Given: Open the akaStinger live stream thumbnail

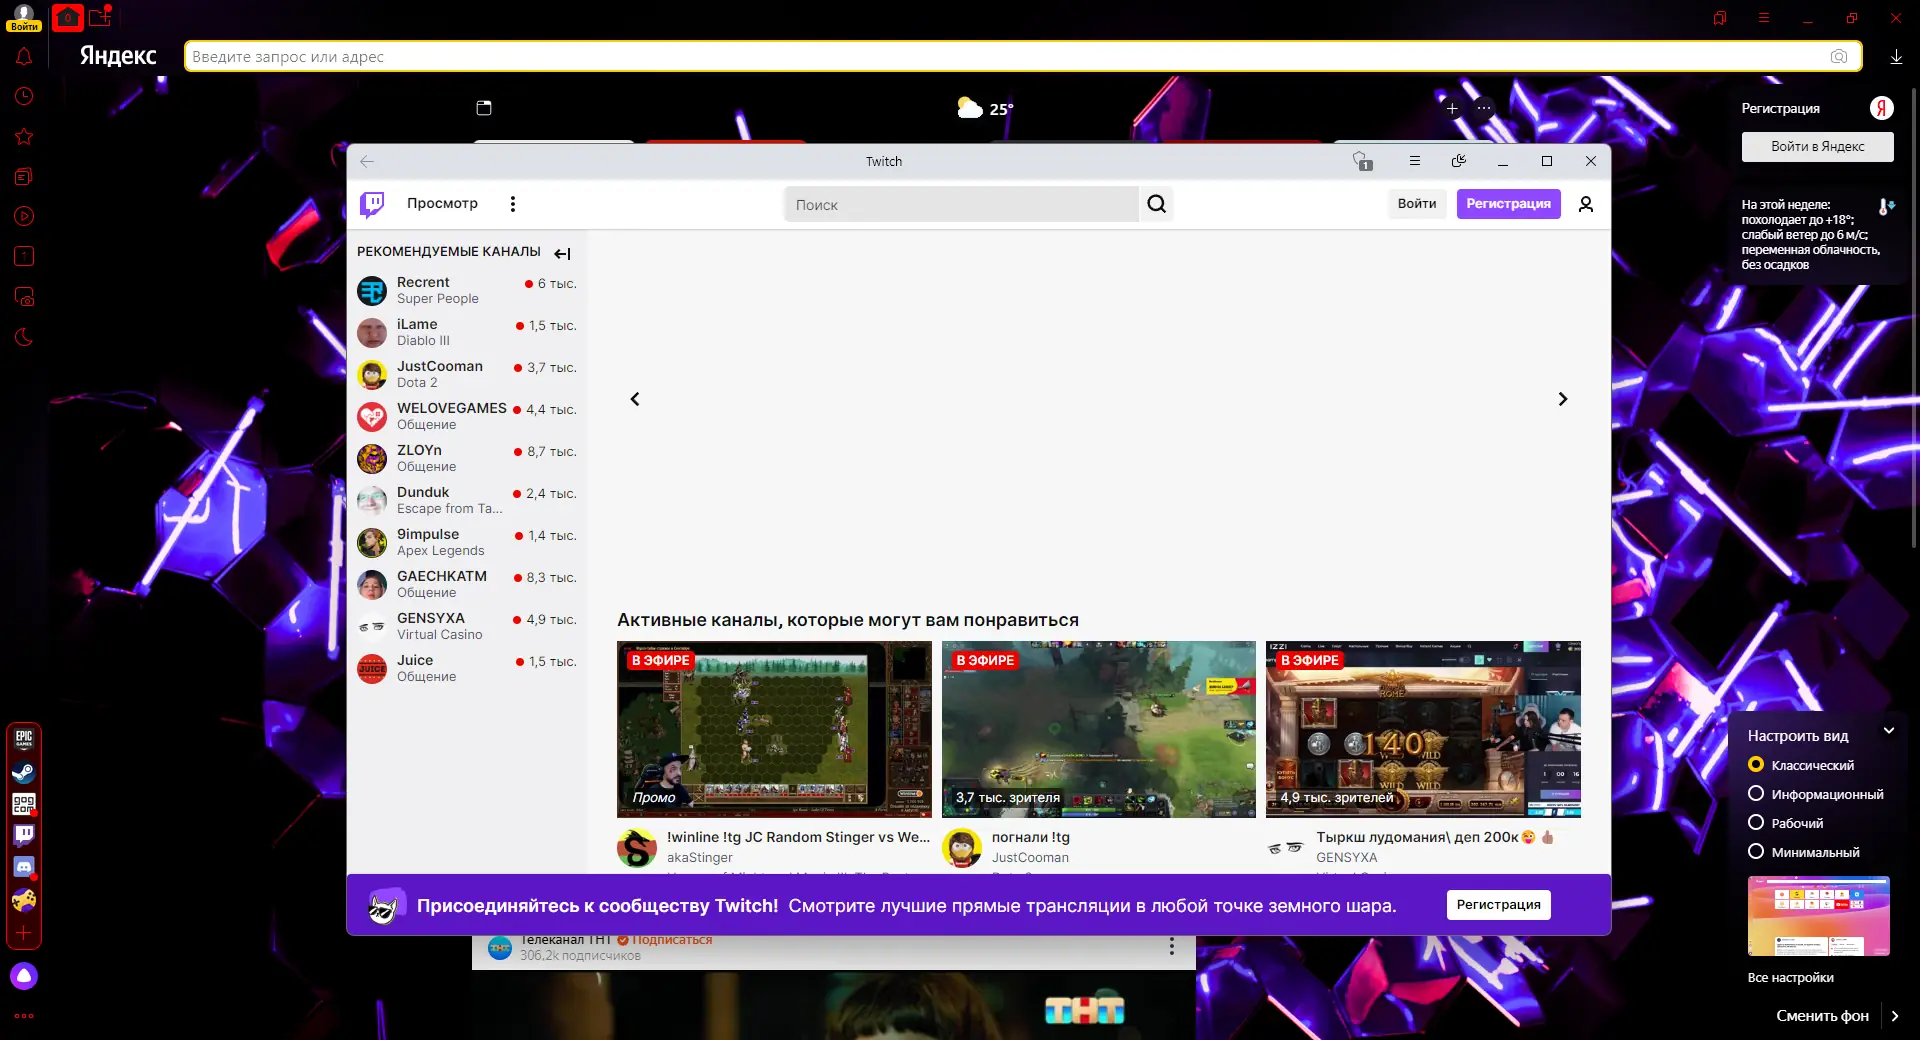Looking at the screenshot, I should (774, 729).
